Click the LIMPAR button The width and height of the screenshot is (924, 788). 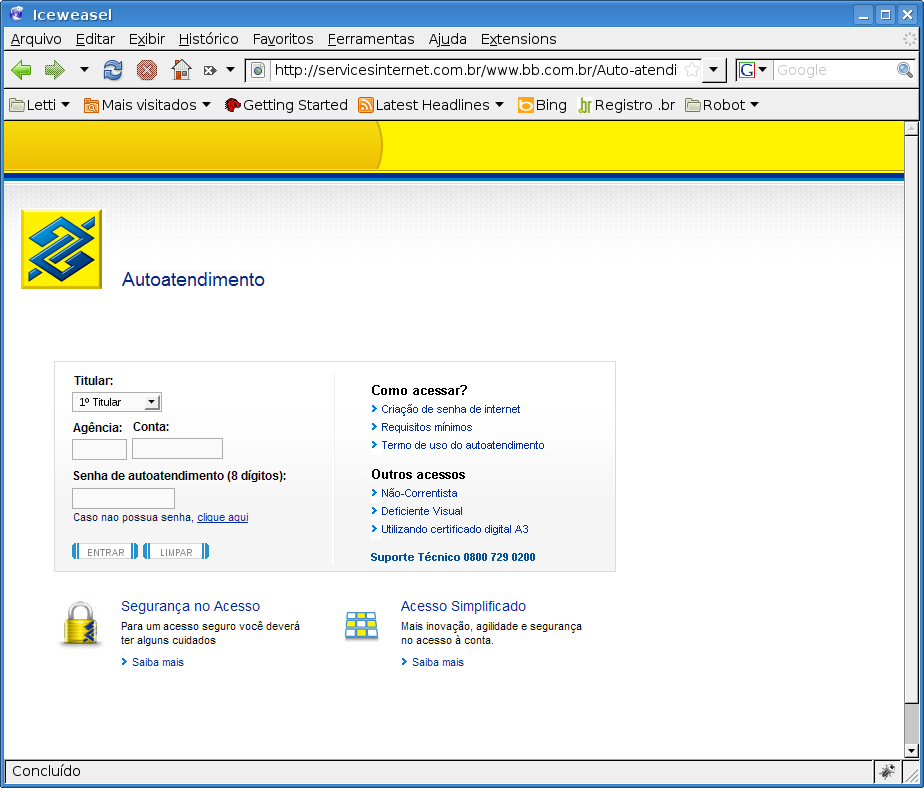176,552
